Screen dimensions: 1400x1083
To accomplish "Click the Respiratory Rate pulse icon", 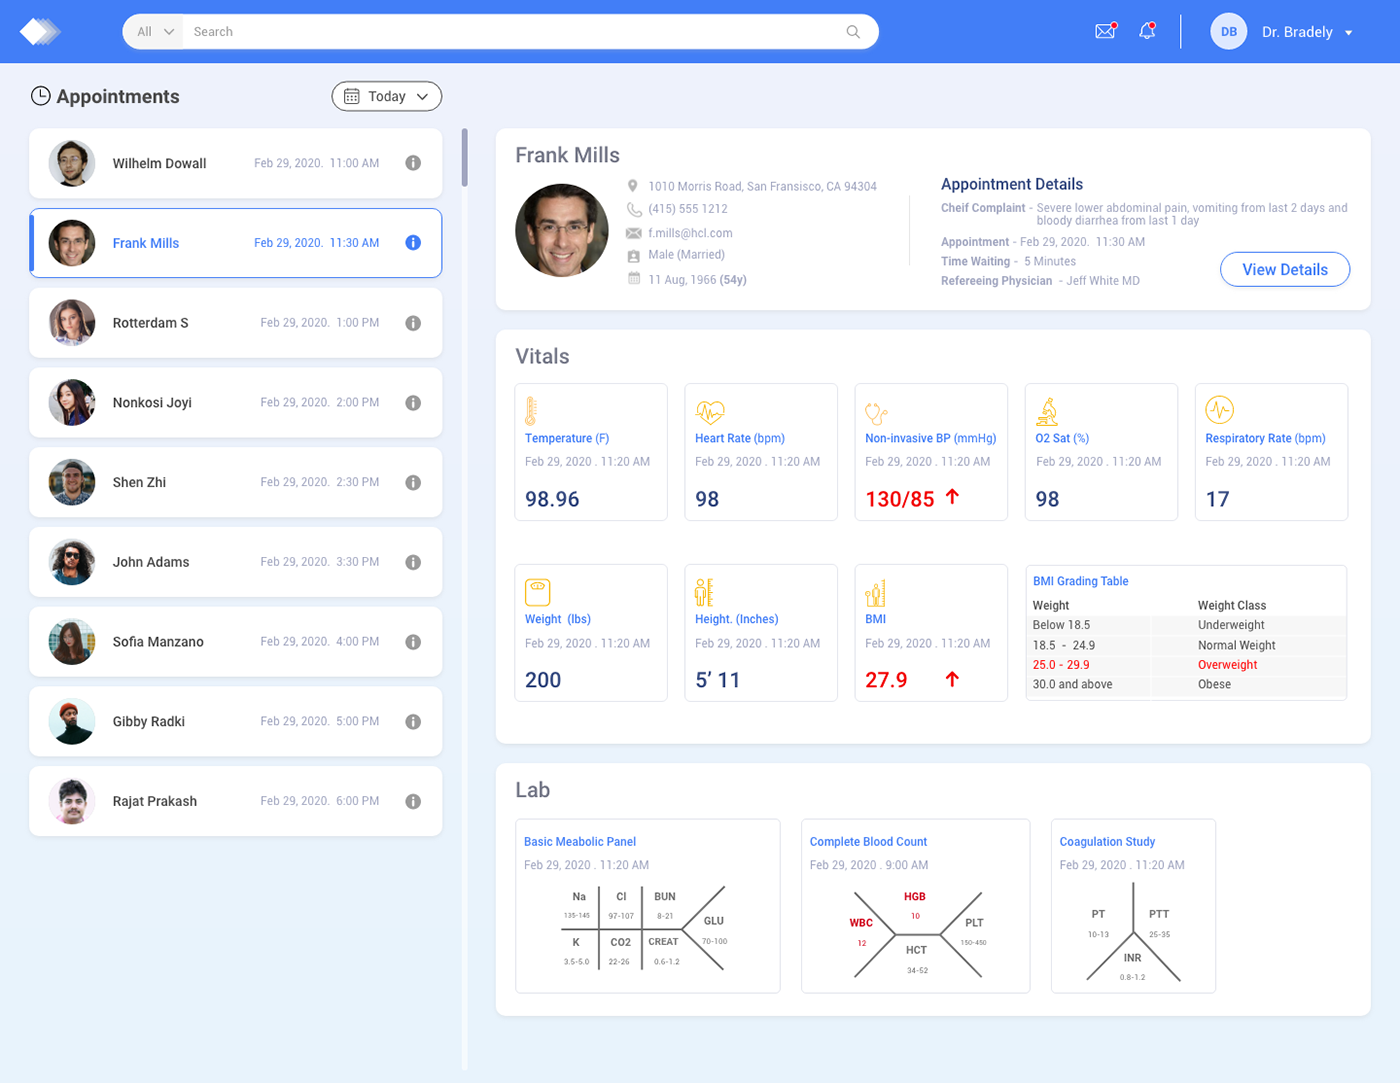I will coord(1219,410).
